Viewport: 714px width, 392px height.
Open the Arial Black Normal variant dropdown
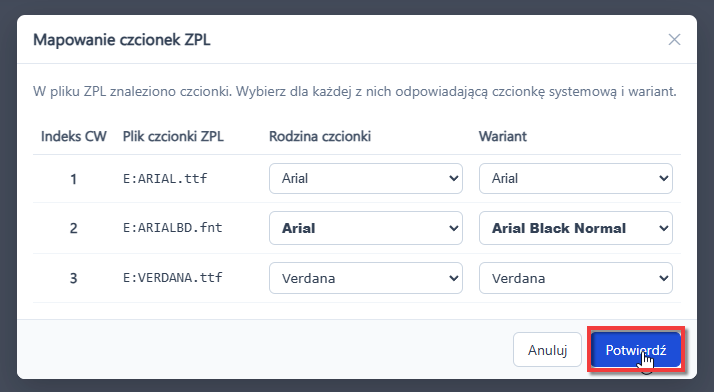576,228
